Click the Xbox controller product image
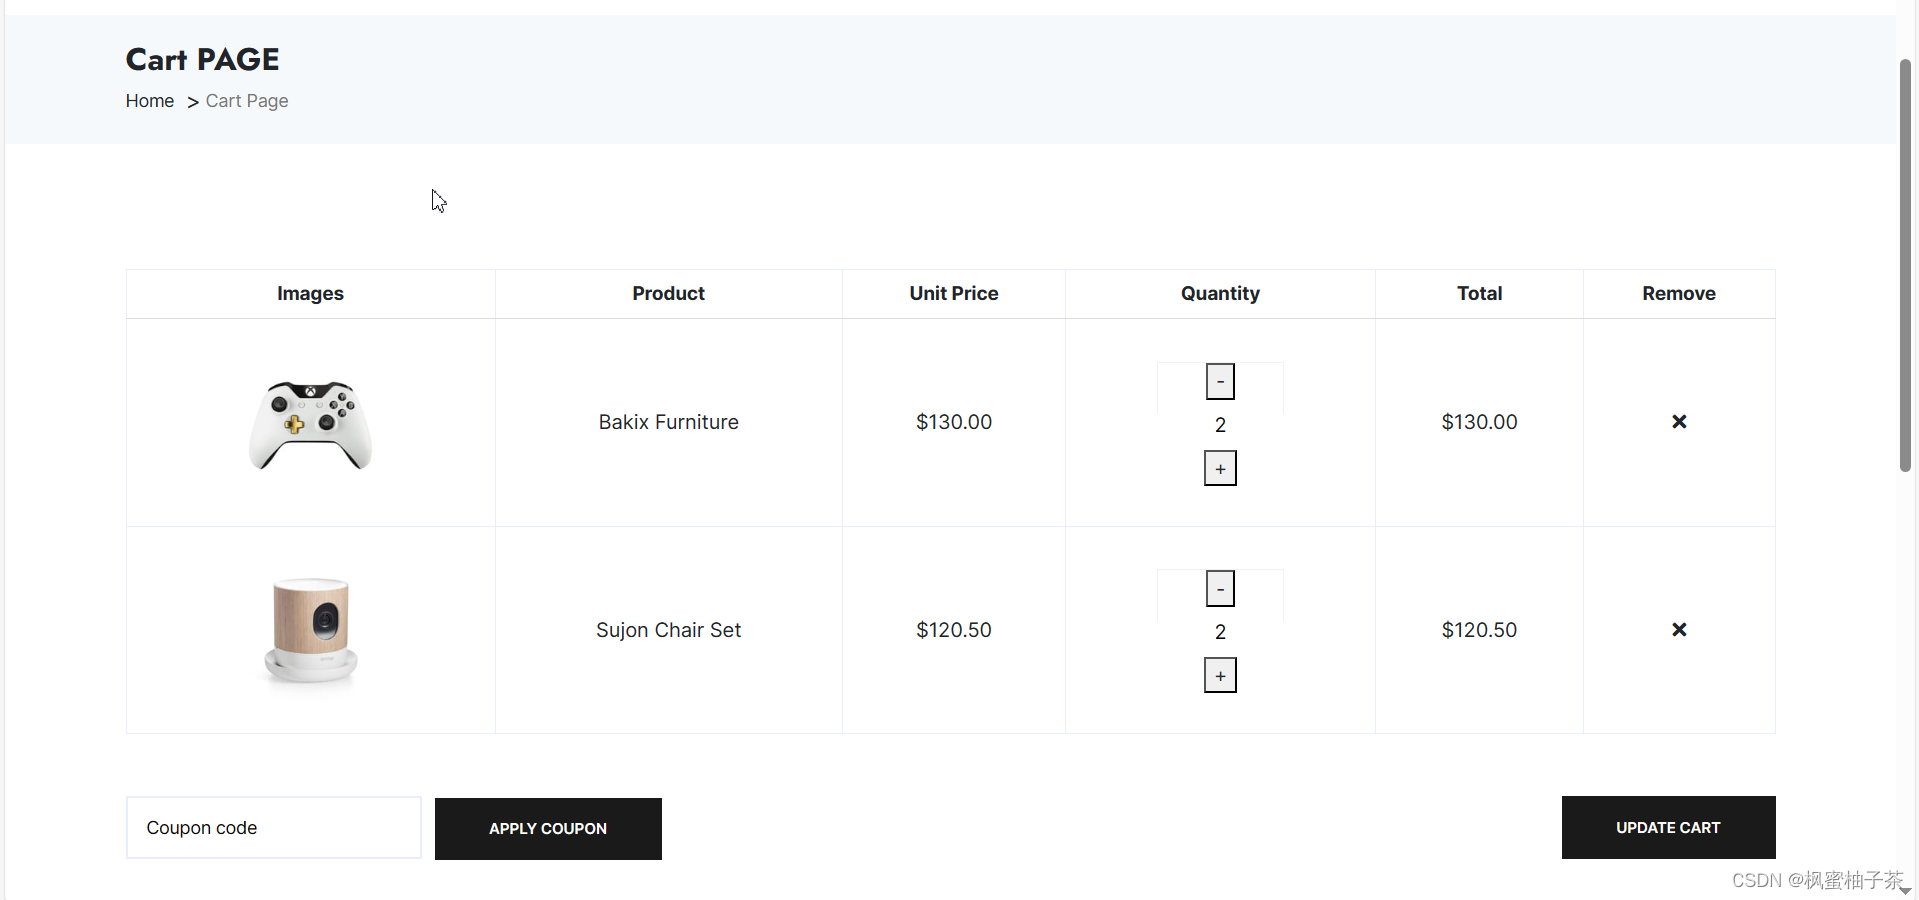 [x=310, y=424]
